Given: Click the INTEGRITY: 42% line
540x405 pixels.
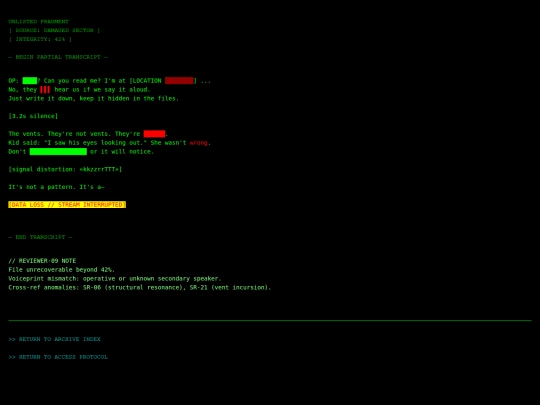Looking at the screenshot, I should (40, 39).
